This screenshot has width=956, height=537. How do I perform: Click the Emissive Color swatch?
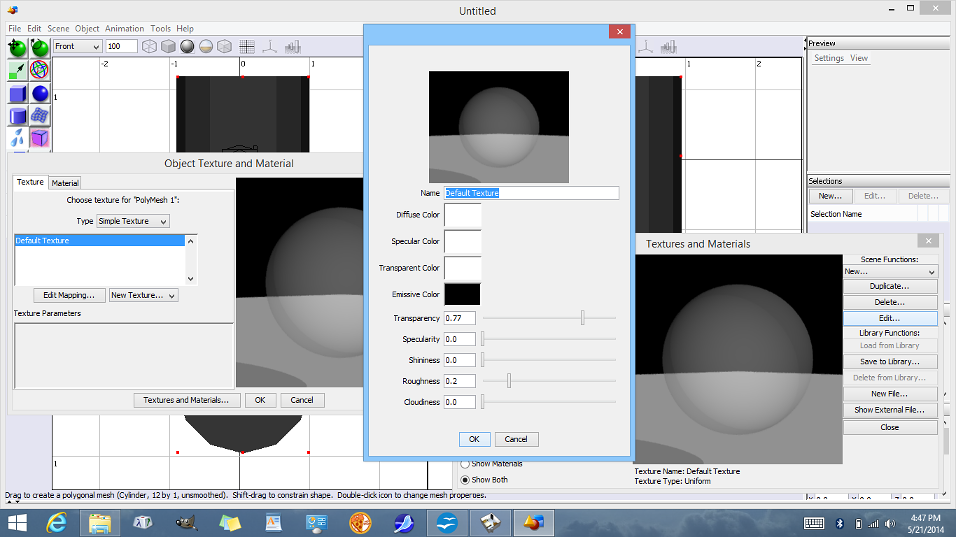point(462,294)
